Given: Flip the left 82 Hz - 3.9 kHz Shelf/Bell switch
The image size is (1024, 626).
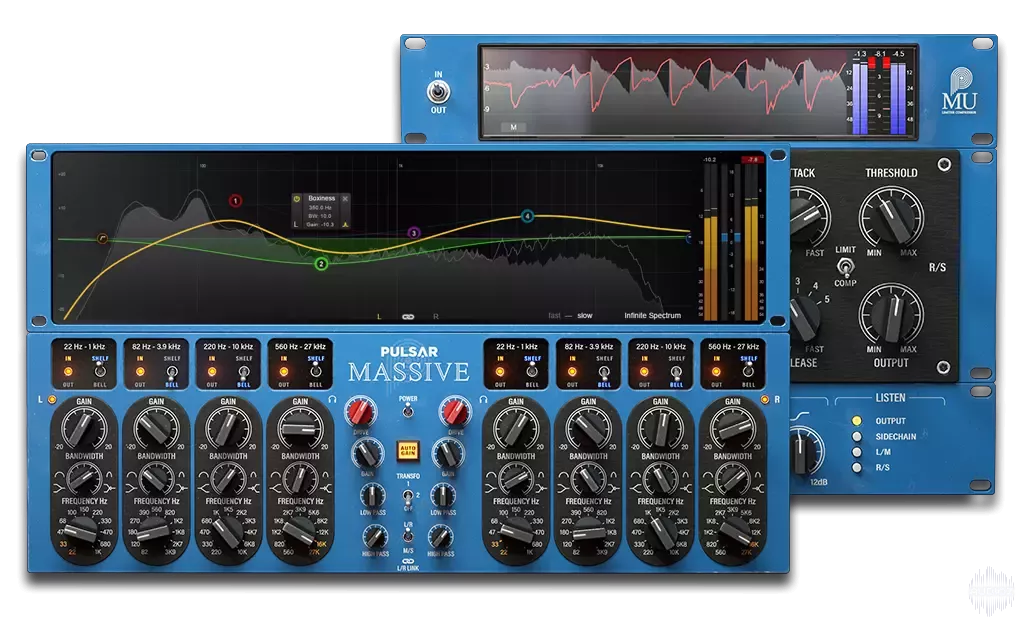Looking at the screenshot, I should tap(172, 372).
